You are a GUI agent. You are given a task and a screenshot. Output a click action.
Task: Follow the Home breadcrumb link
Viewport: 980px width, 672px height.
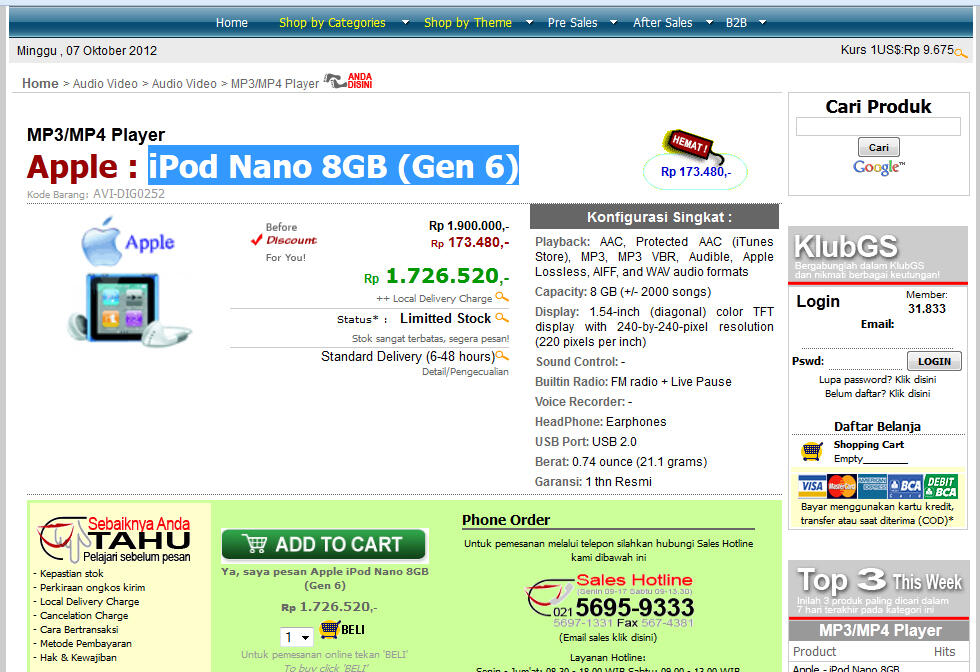[x=40, y=83]
